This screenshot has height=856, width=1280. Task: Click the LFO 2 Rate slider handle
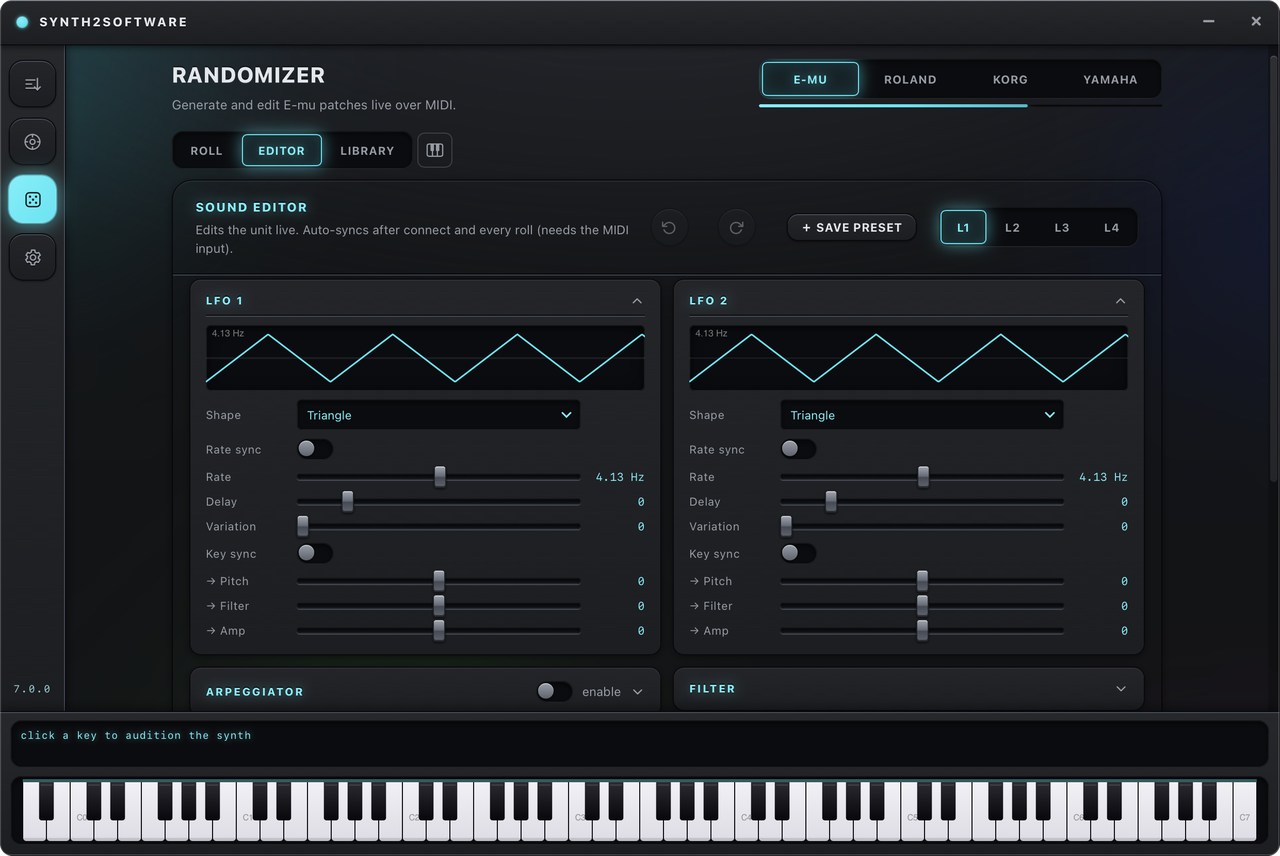click(x=923, y=477)
